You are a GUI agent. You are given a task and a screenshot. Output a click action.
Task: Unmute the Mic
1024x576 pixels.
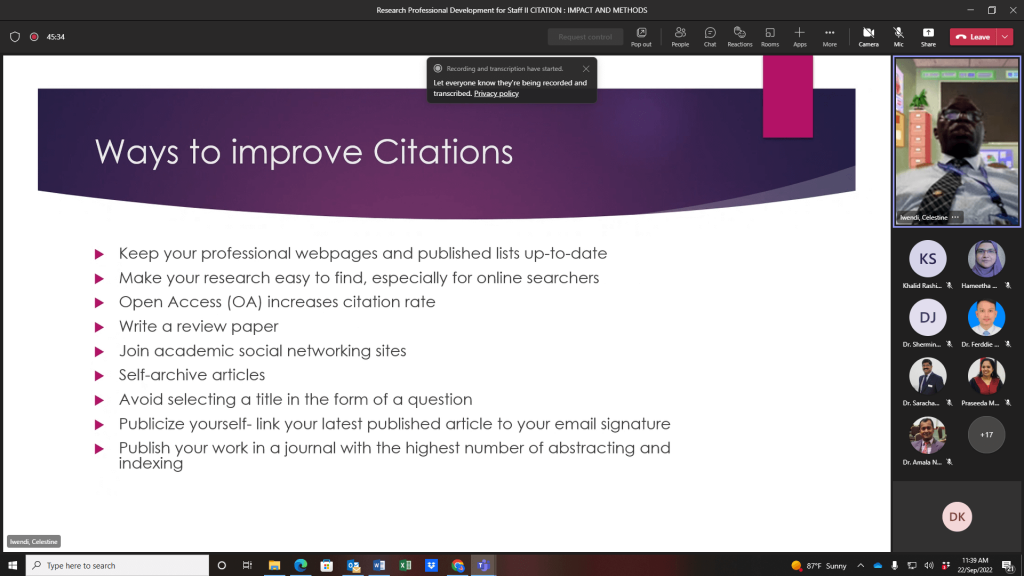click(899, 36)
